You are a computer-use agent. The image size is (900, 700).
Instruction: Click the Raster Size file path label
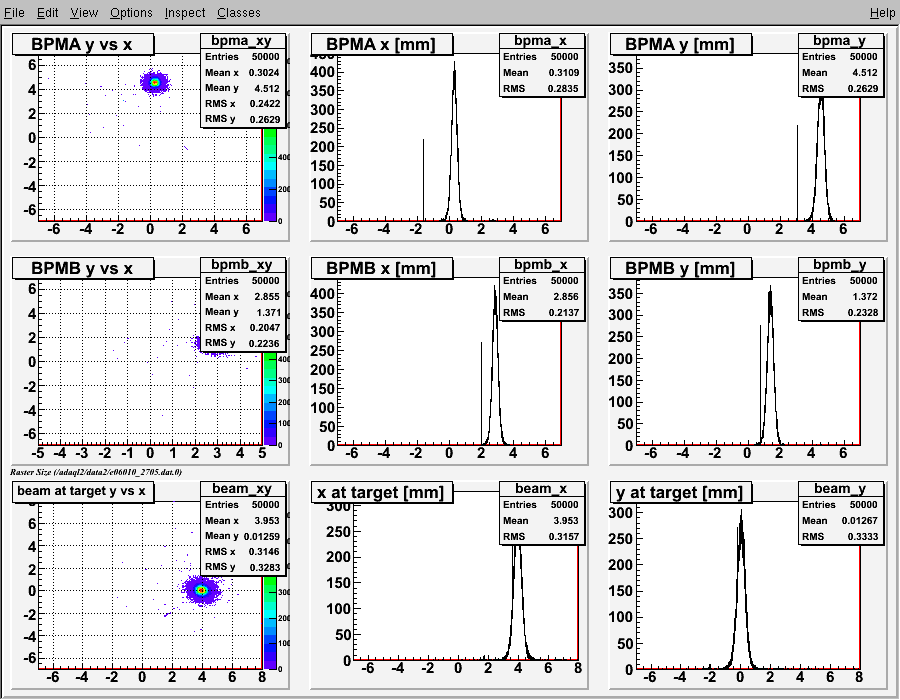(x=96, y=472)
